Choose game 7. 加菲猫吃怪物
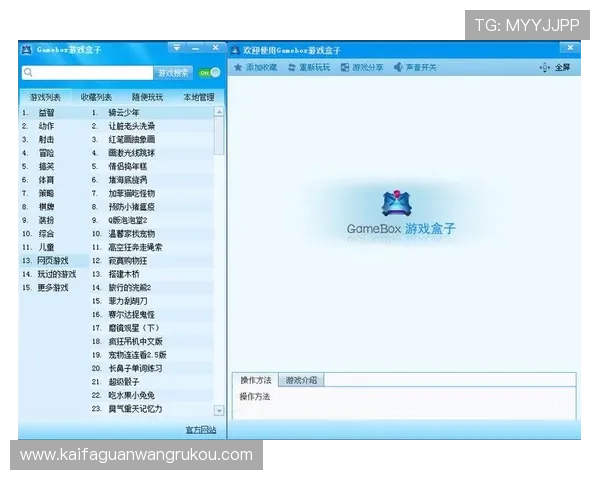 pos(152,193)
